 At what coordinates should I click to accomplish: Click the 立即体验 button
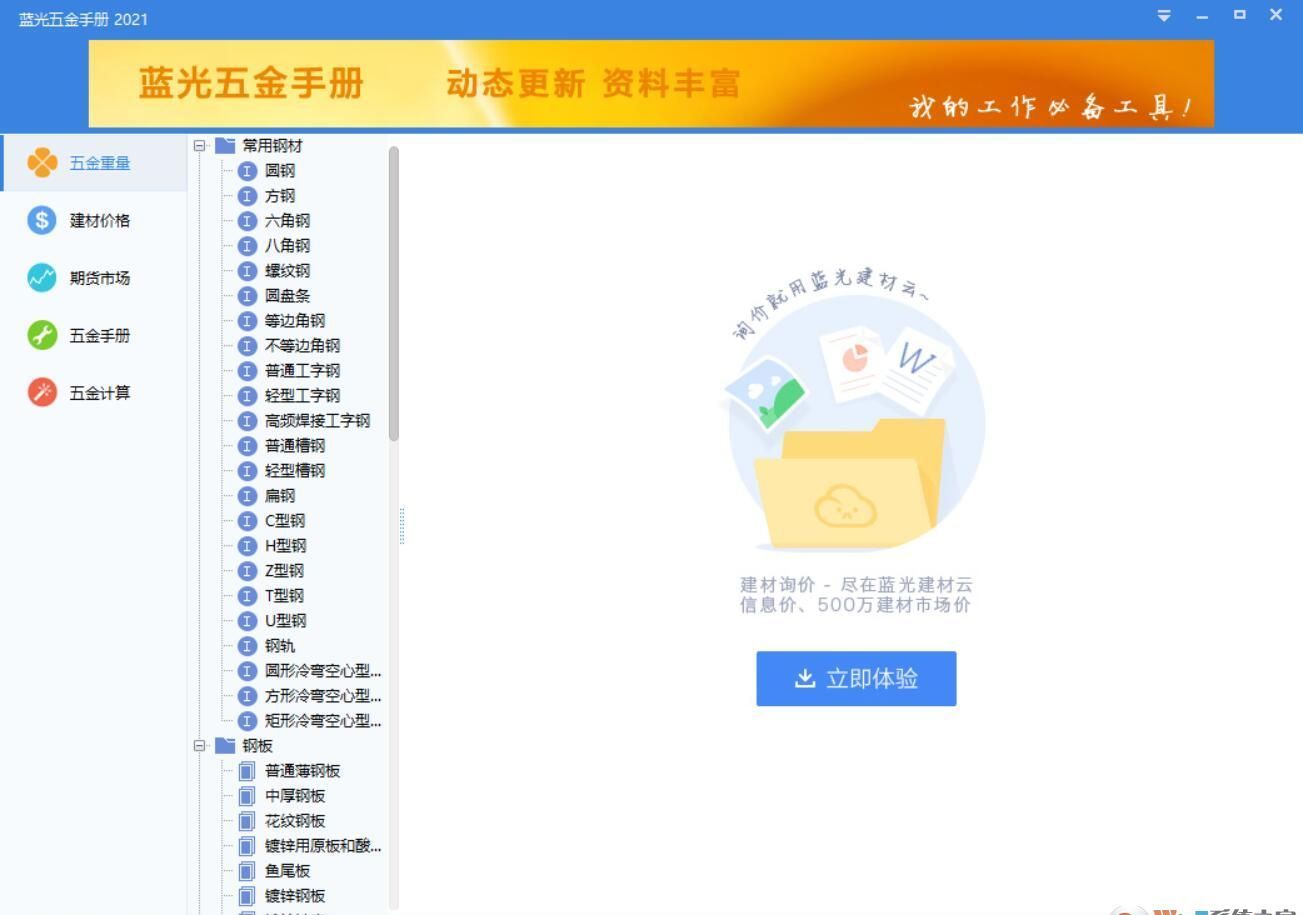pyautogui.click(x=856, y=679)
